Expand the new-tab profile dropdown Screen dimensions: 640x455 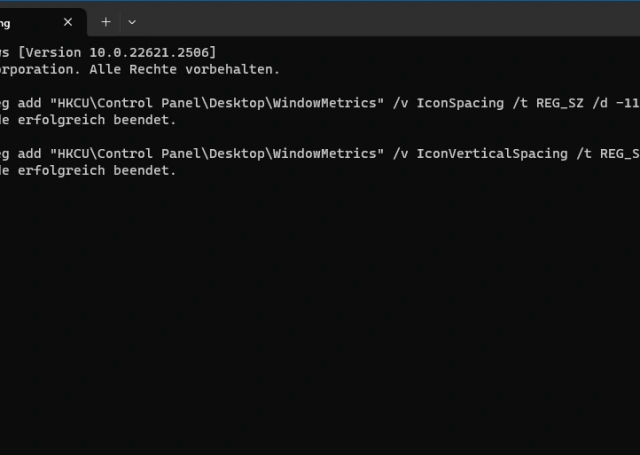[x=132, y=21]
